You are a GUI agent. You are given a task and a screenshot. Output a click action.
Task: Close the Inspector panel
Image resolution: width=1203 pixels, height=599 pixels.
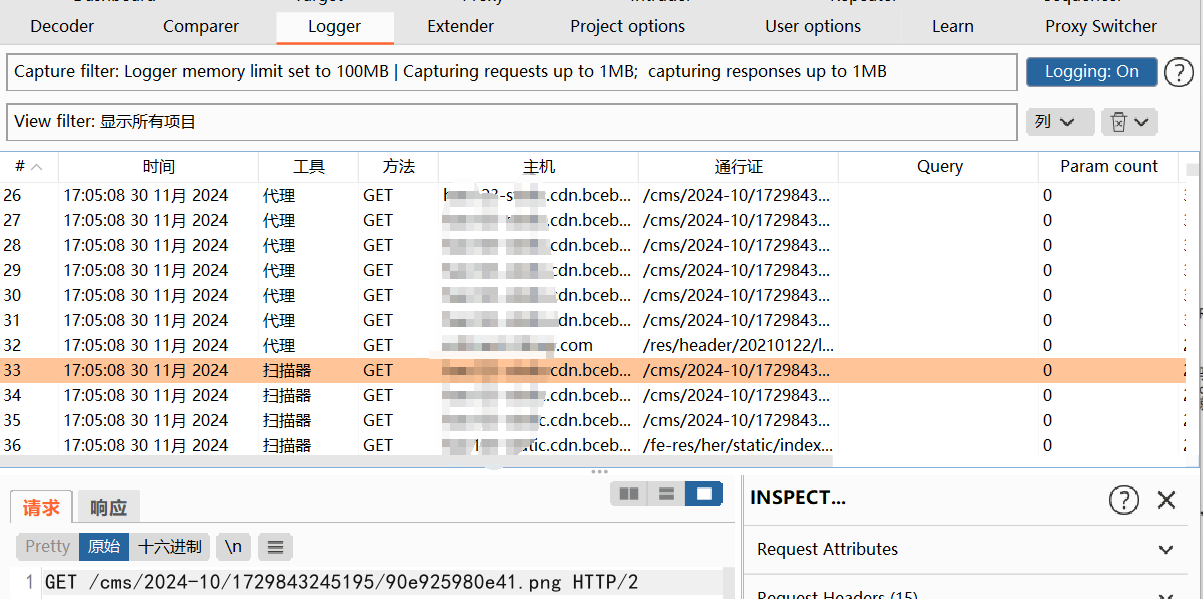pyautogui.click(x=1166, y=499)
